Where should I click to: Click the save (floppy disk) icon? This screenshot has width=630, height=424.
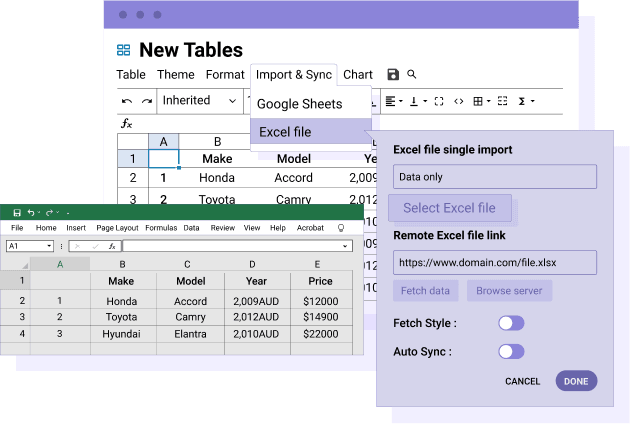click(x=393, y=75)
